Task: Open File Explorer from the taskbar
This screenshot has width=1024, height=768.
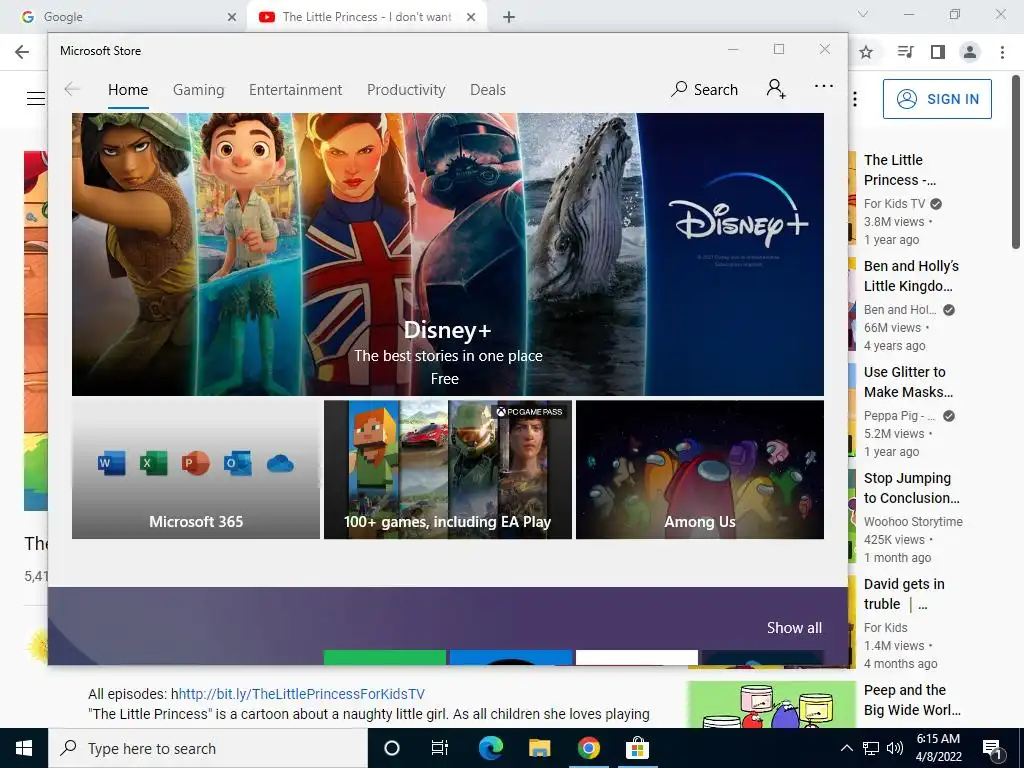Action: pos(539,748)
